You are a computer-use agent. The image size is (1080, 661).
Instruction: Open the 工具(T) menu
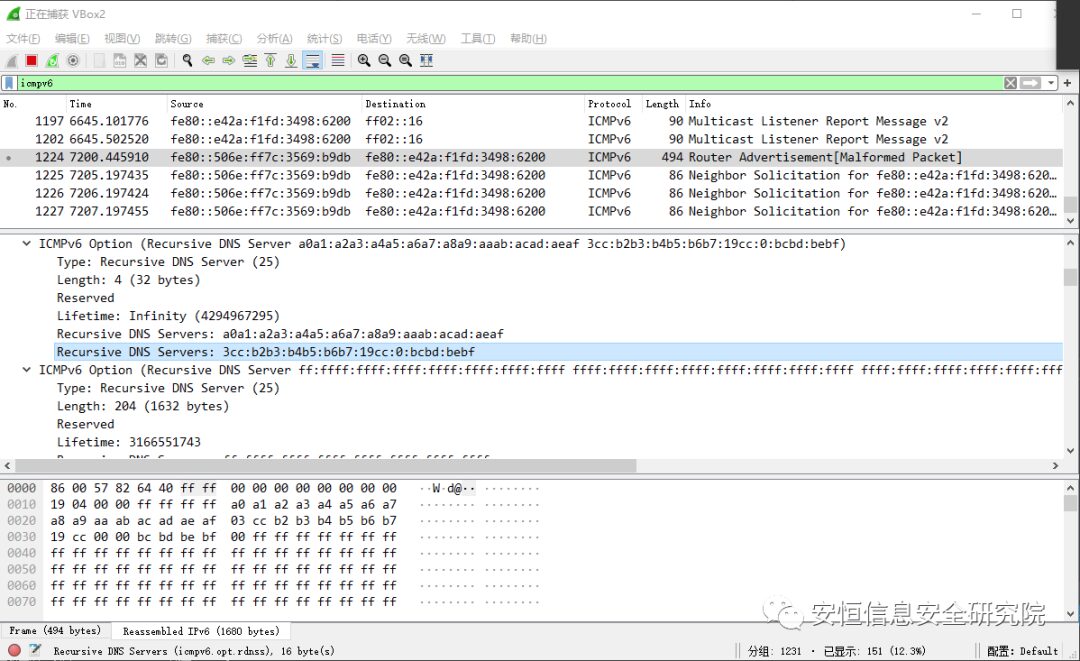coord(478,39)
